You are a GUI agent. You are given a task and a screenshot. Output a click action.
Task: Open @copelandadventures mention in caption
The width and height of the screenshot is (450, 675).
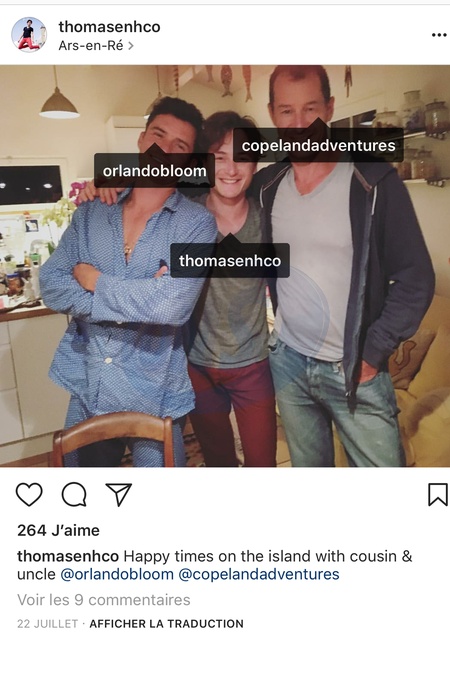259,574
